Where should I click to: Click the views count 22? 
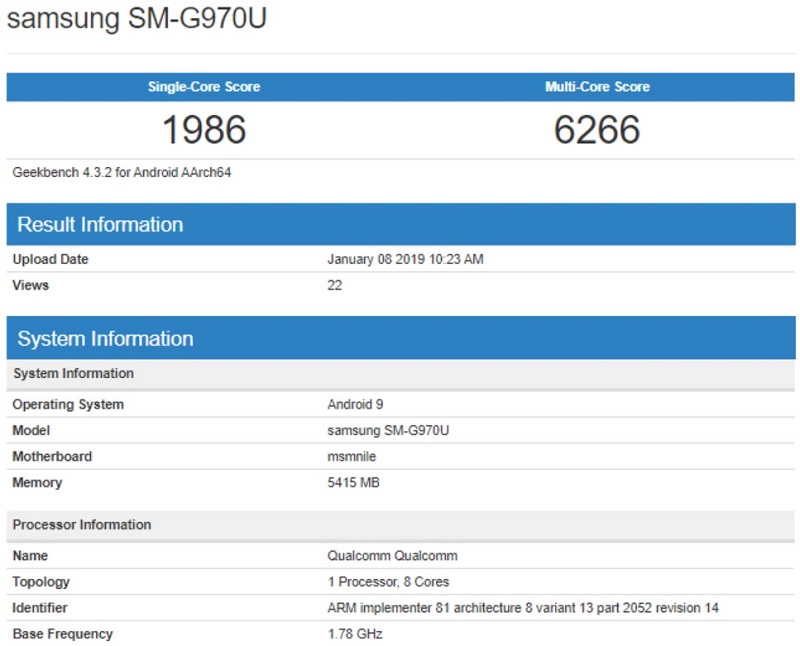335,285
